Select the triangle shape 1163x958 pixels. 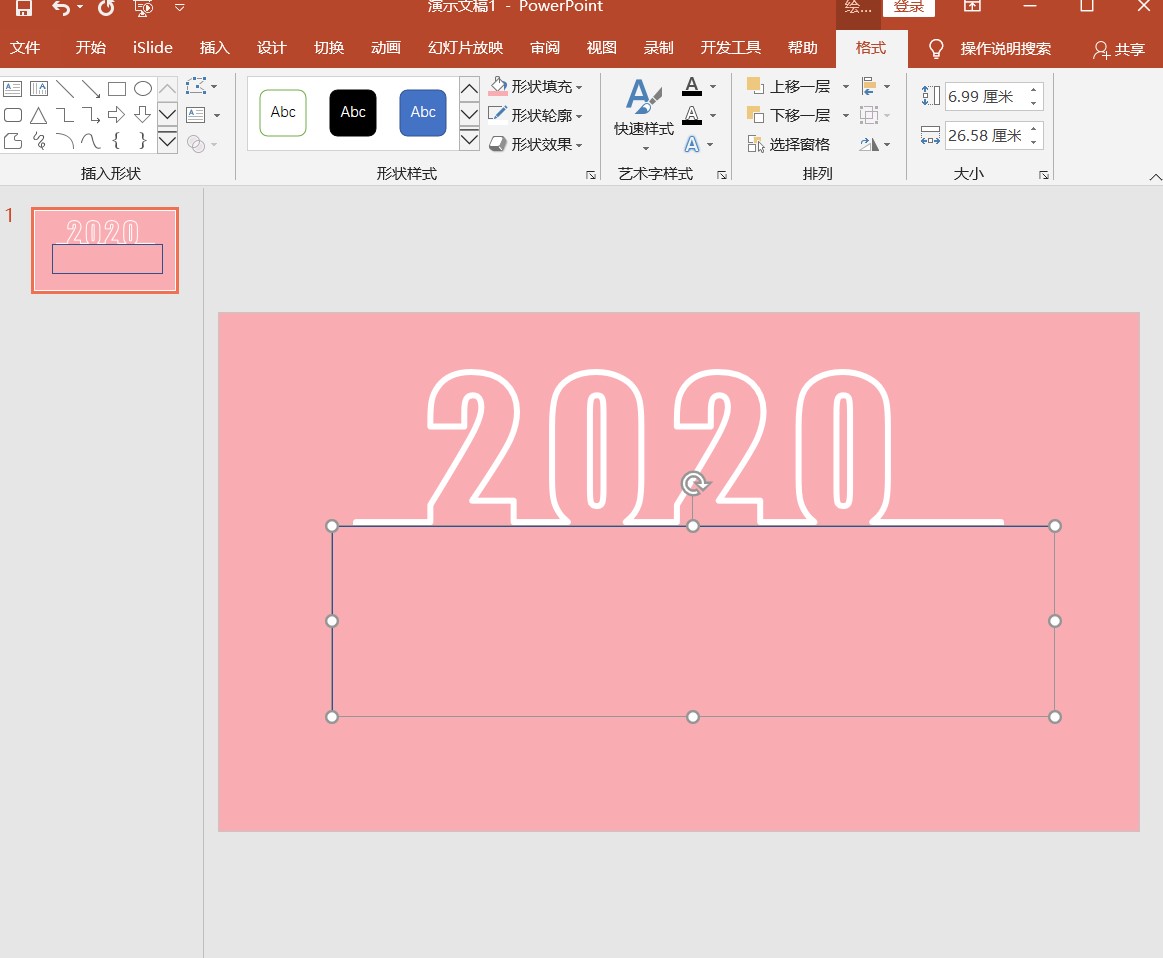pyautogui.click(x=39, y=115)
